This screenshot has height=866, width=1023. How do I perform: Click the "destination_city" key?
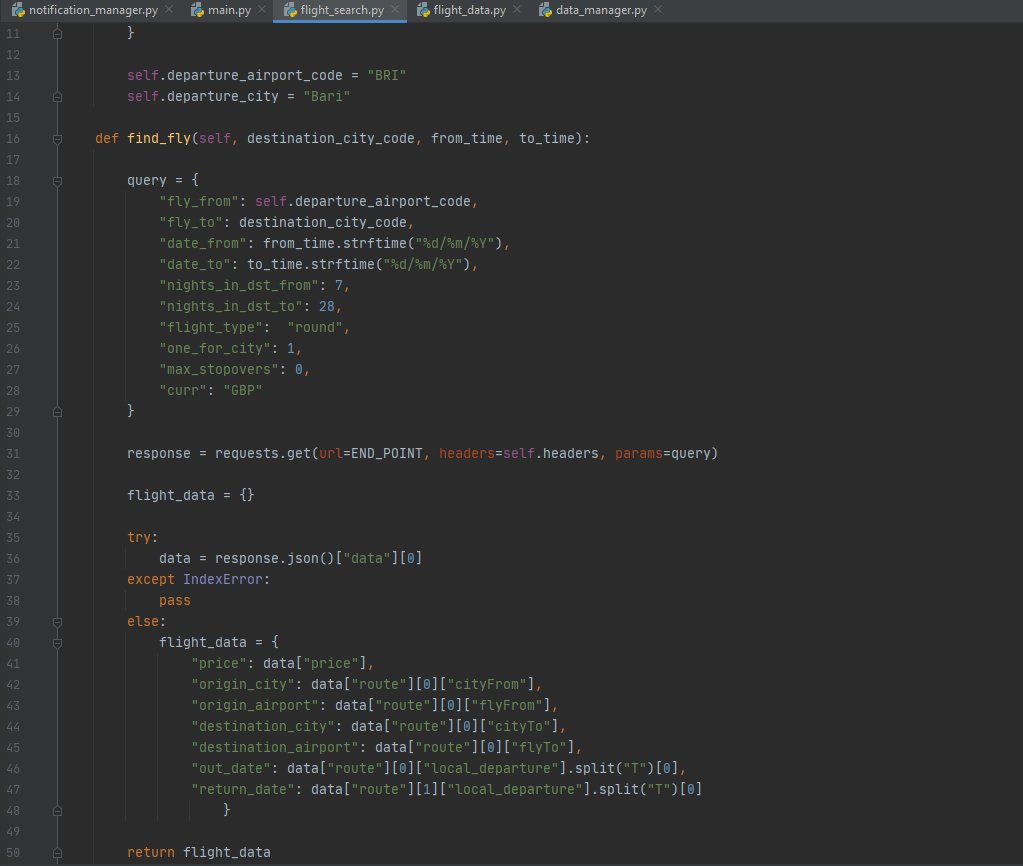pos(262,726)
